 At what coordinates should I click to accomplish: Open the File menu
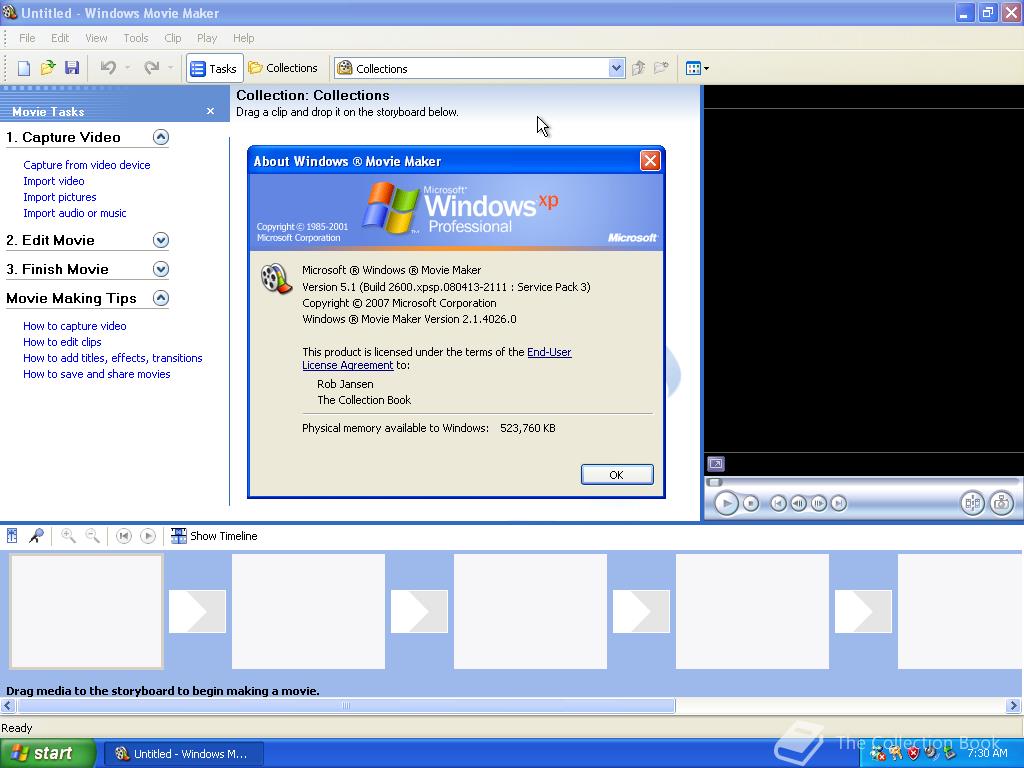click(27, 38)
